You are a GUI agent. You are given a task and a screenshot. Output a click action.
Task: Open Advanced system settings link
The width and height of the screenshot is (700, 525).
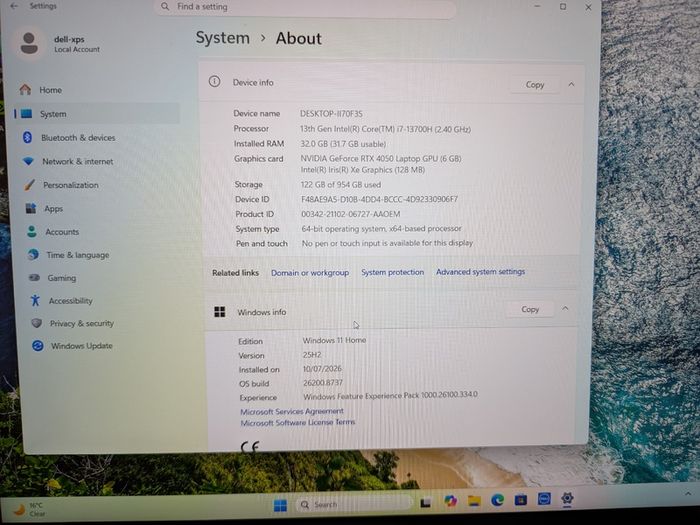pos(480,271)
